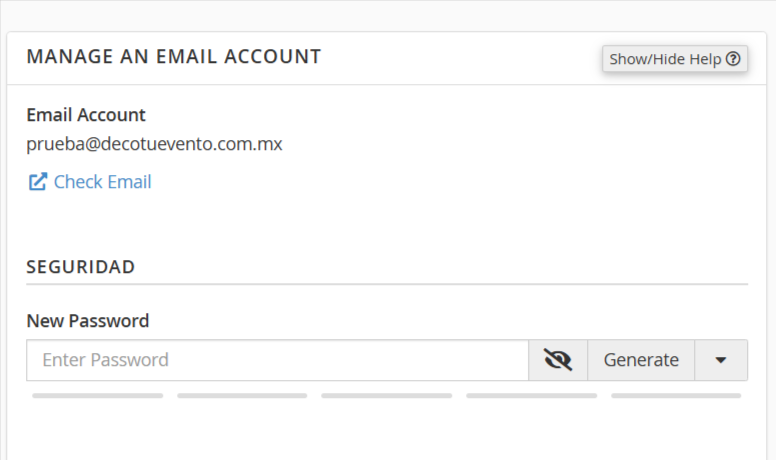This screenshot has width=776, height=460.
Task: Click the external link icon beside Check Email
Action: 38,182
